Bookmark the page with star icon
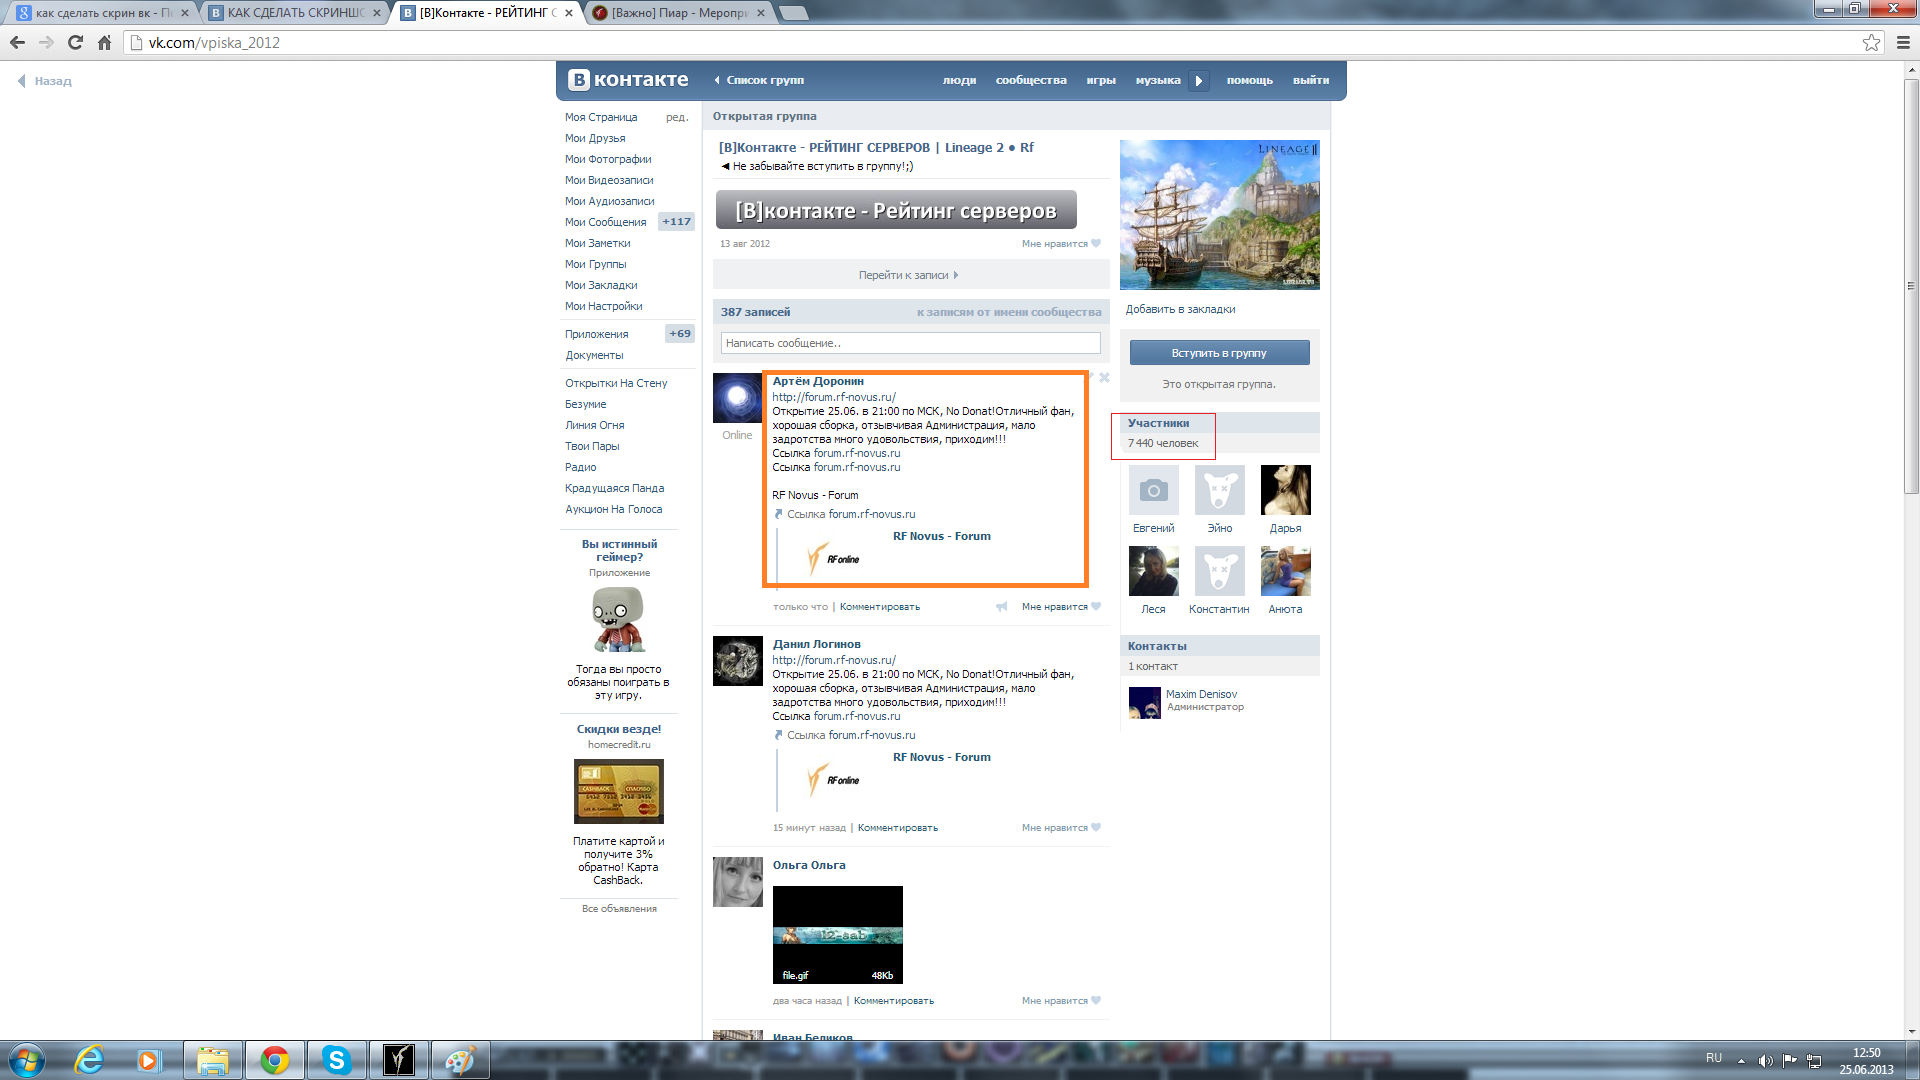The height and width of the screenshot is (1080, 1920). (x=1871, y=42)
